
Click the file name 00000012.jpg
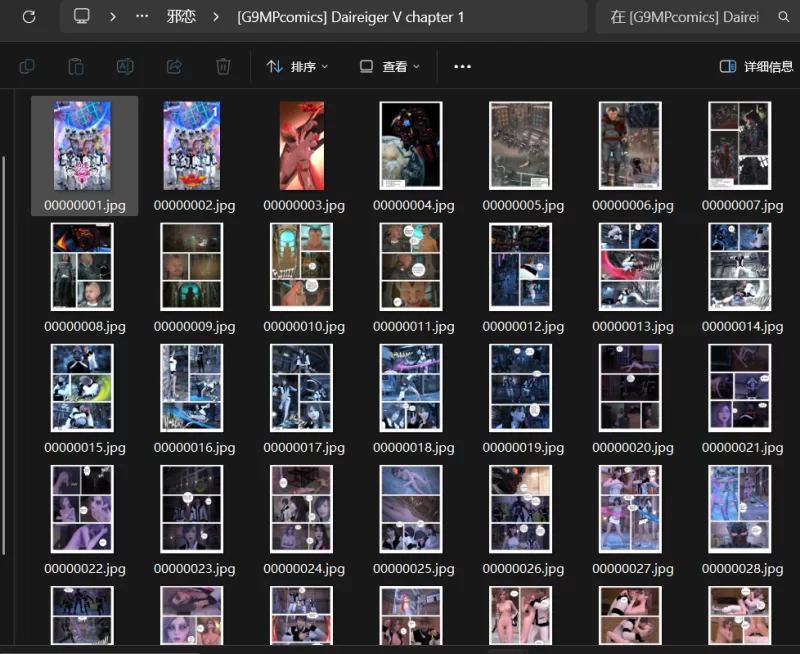point(523,326)
